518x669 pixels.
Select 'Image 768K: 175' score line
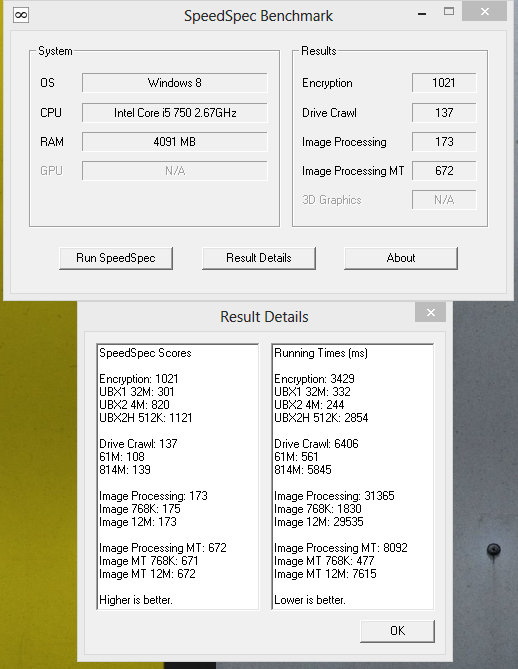[x=140, y=509]
